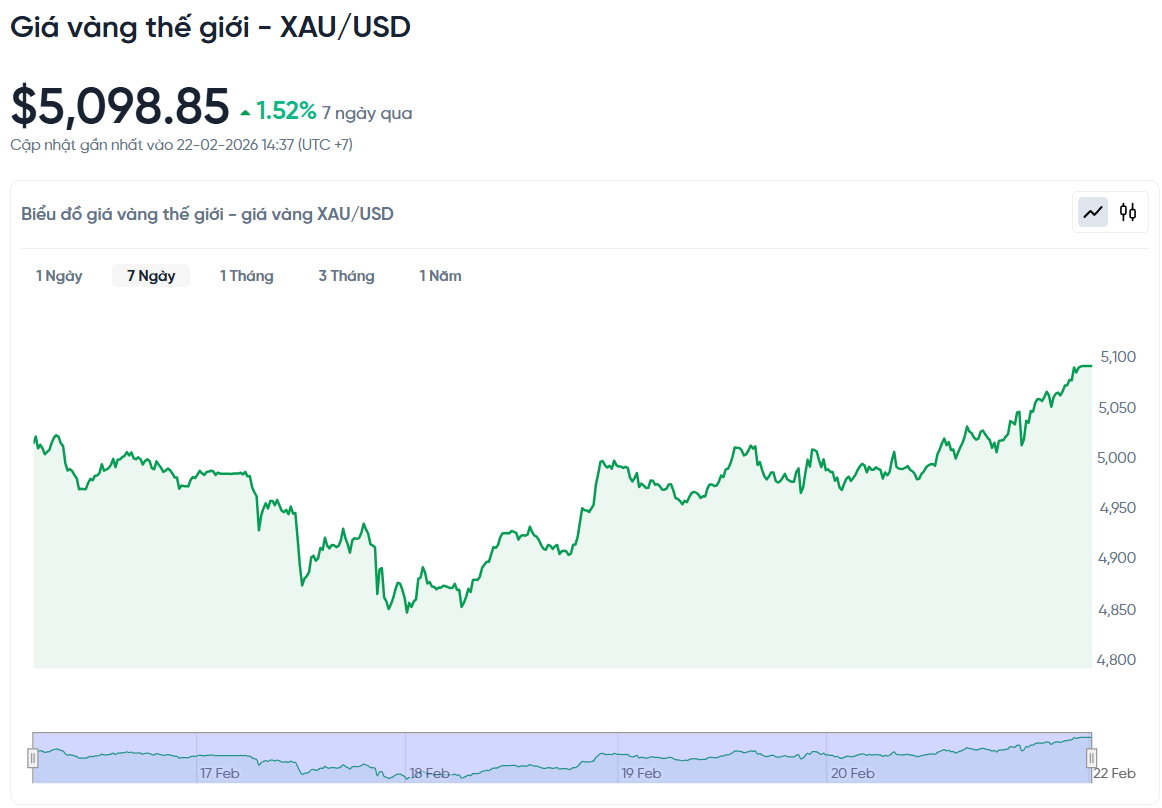1162x808 pixels.
Task: Jump to 18 Feb in navigator
Action: (x=429, y=773)
